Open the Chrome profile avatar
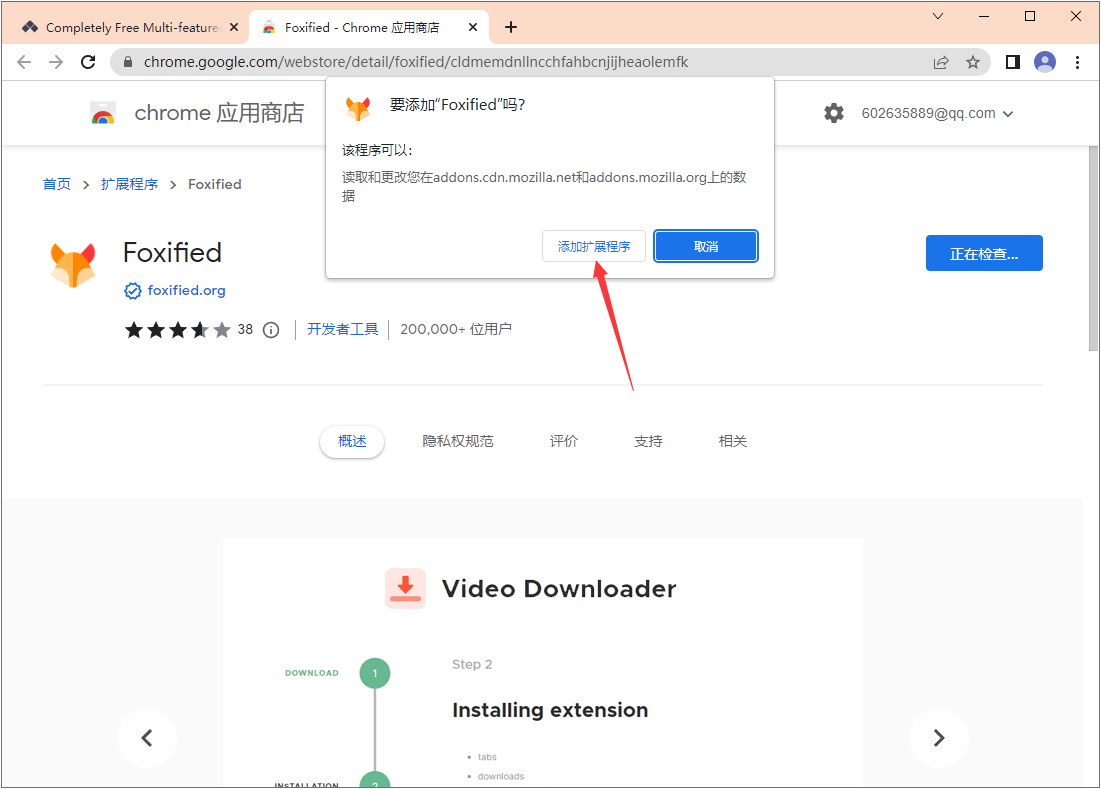 pyautogui.click(x=1045, y=62)
